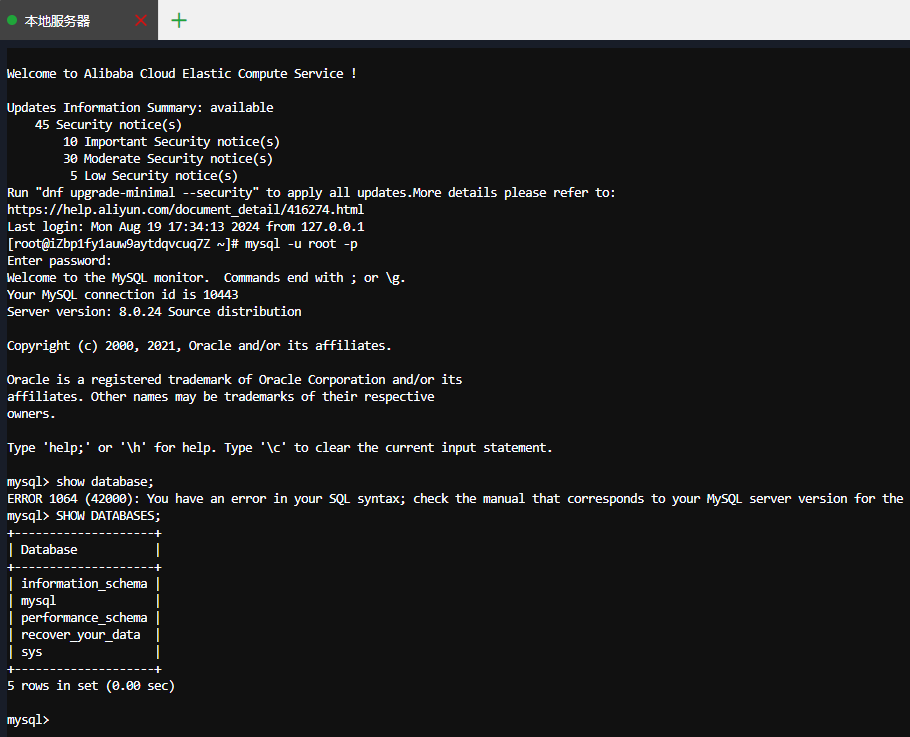This screenshot has width=910, height=737.
Task: Click the 'Oracle is a registered trademark' line
Action: coord(234,380)
